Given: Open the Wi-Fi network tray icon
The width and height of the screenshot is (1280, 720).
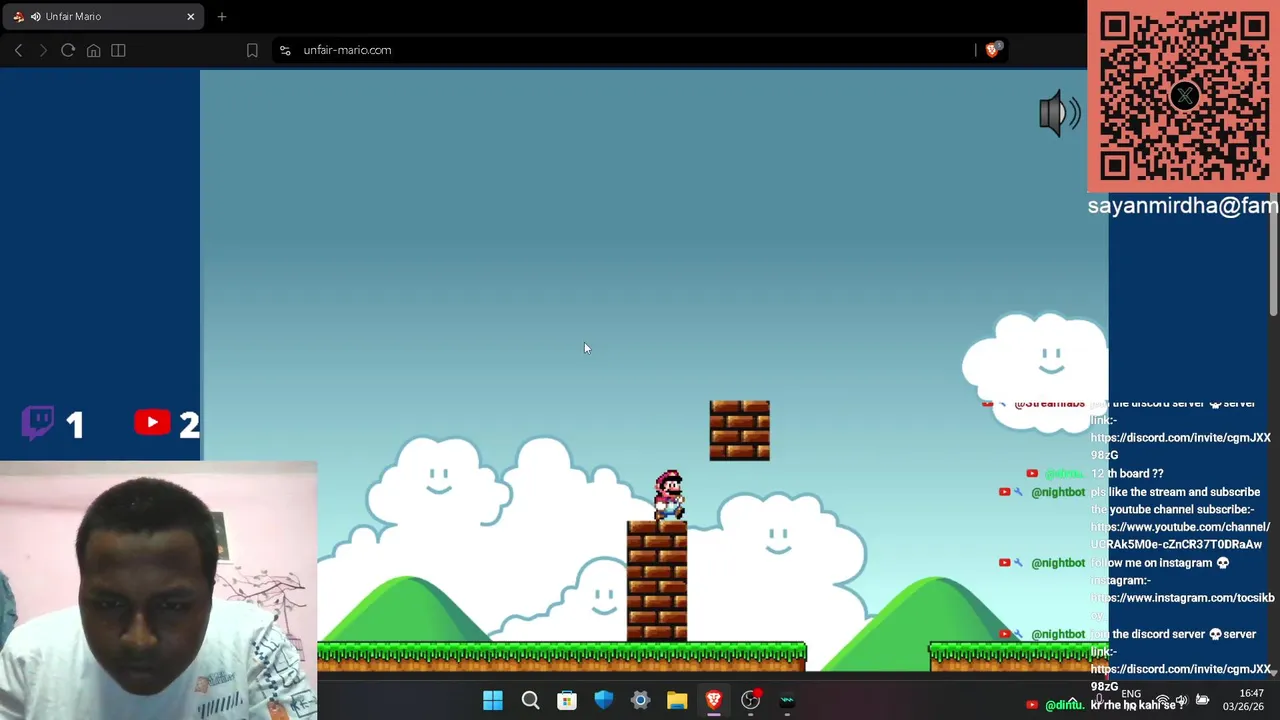Looking at the screenshot, I should 1162,700.
